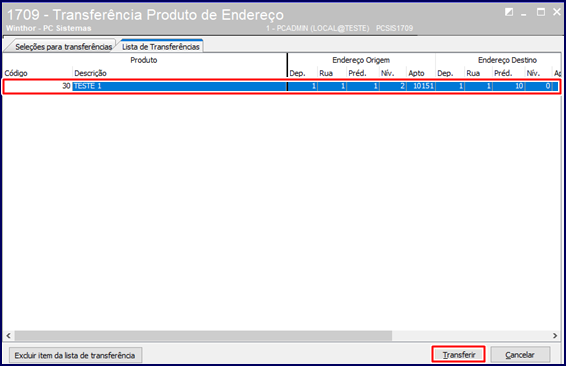Image resolution: width=566 pixels, height=366 pixels.
Task: Click the Código column header
Action: [38, 73]
